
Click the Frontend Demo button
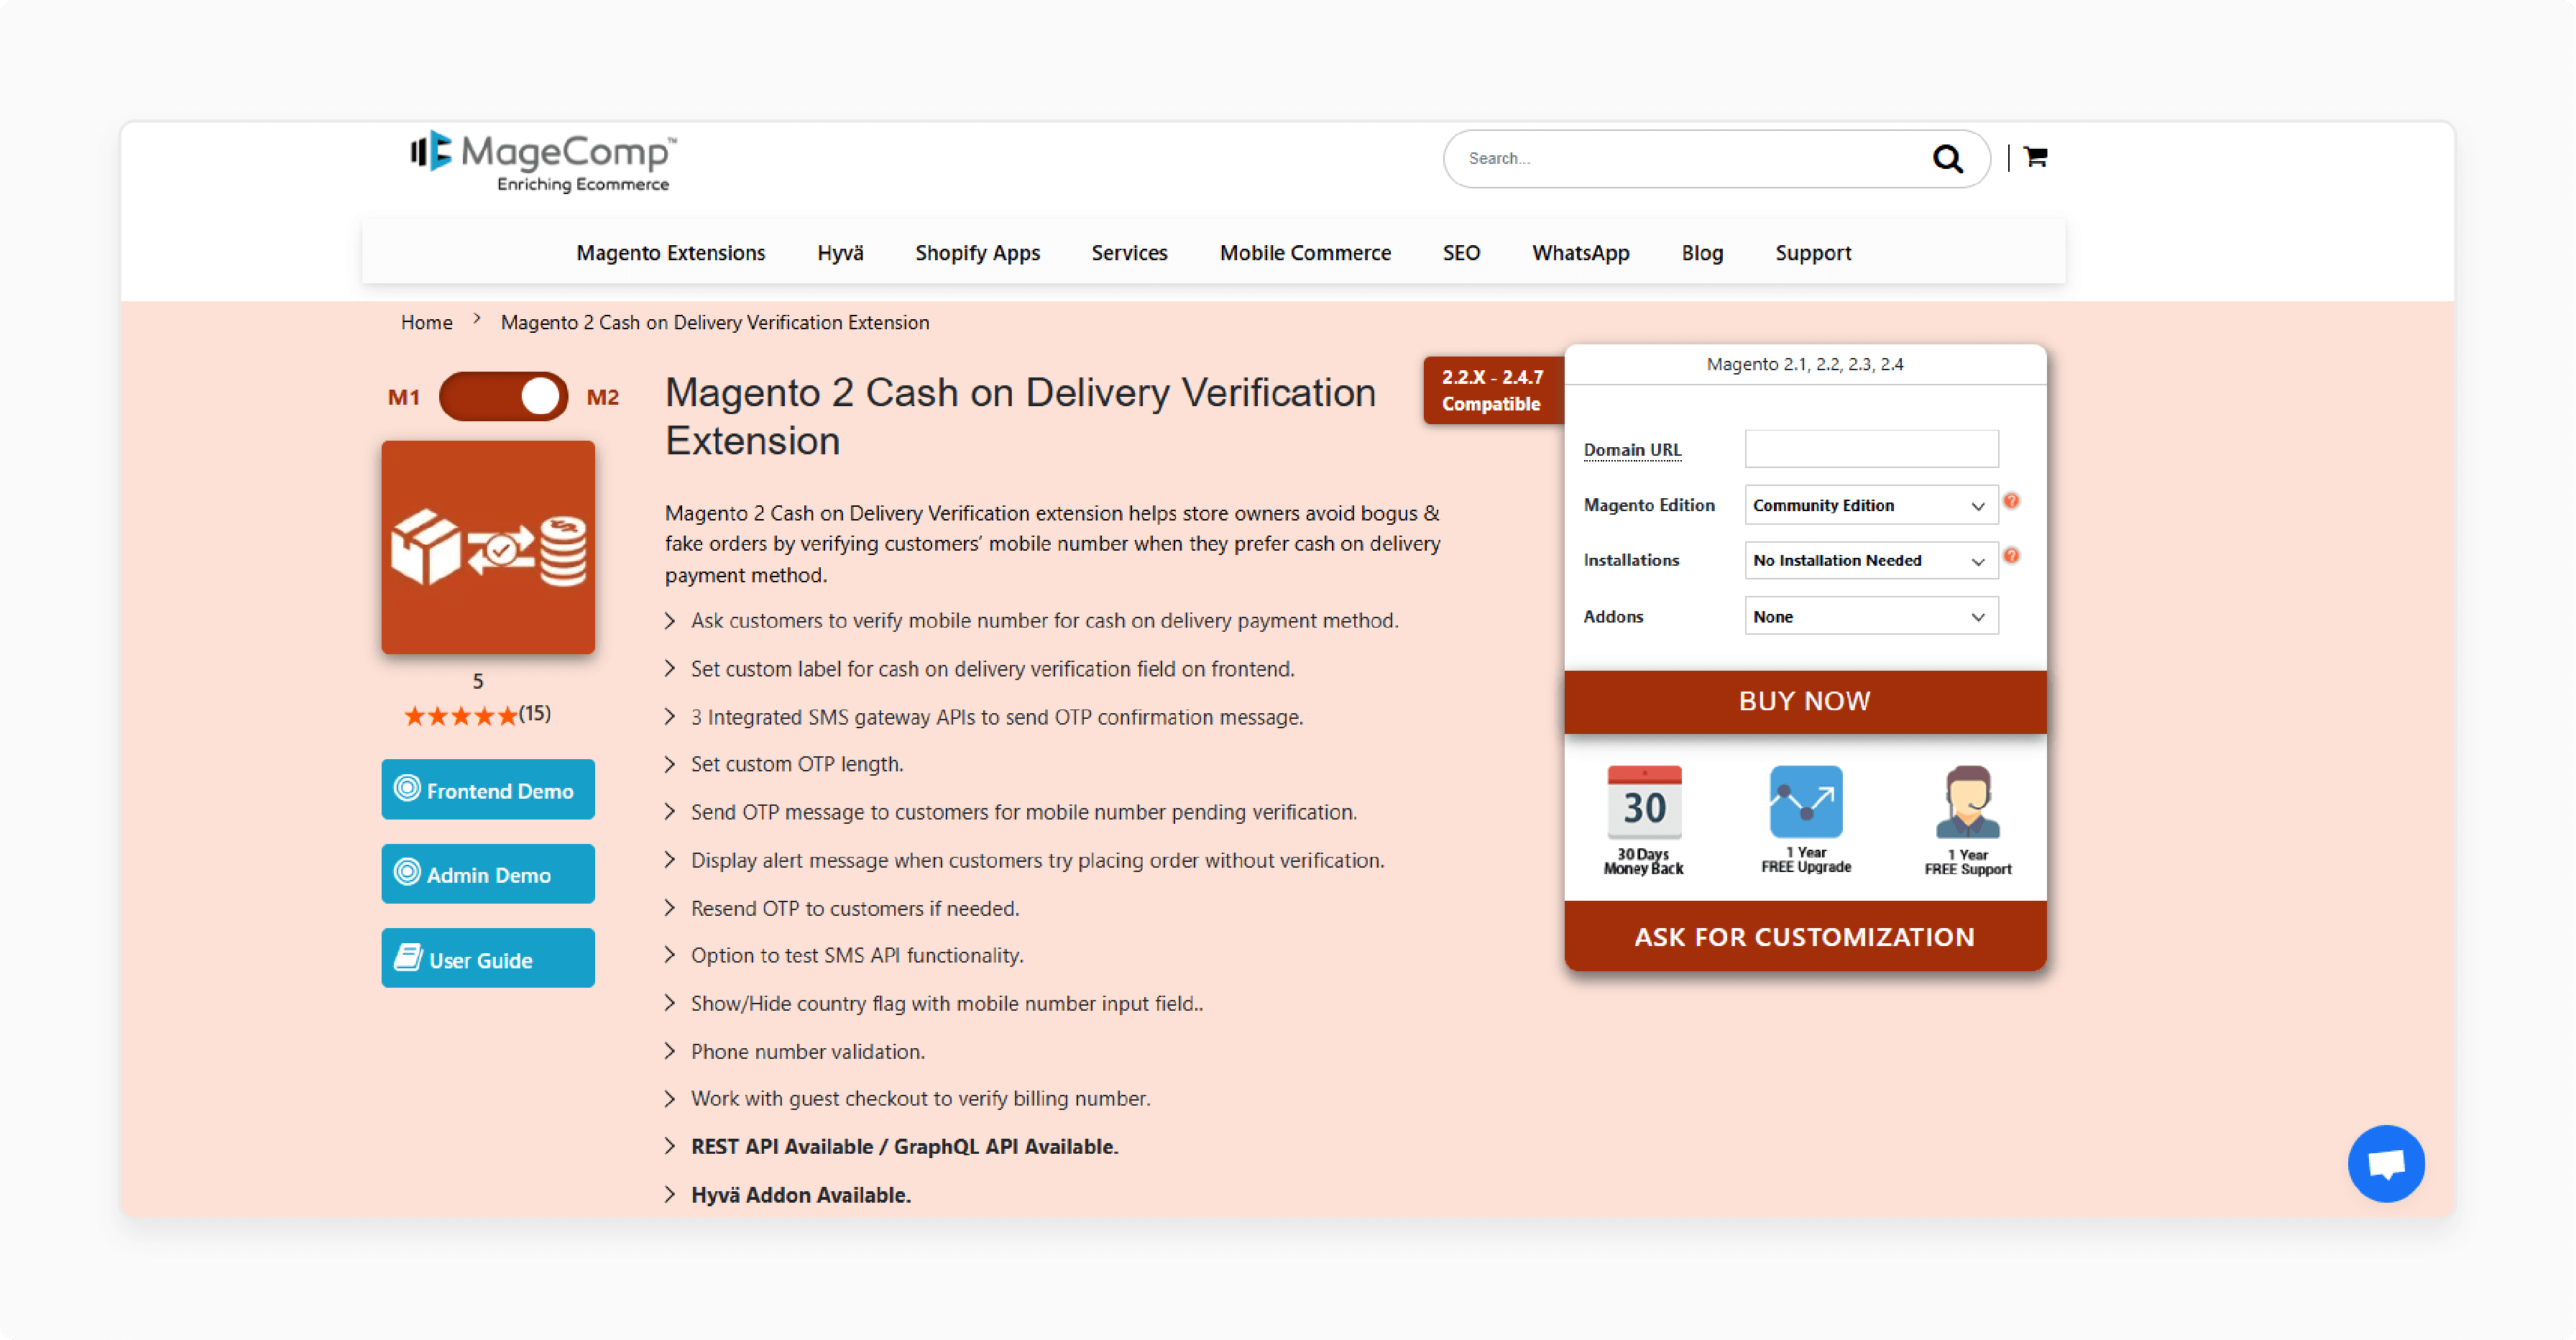(x=488, y=790)
